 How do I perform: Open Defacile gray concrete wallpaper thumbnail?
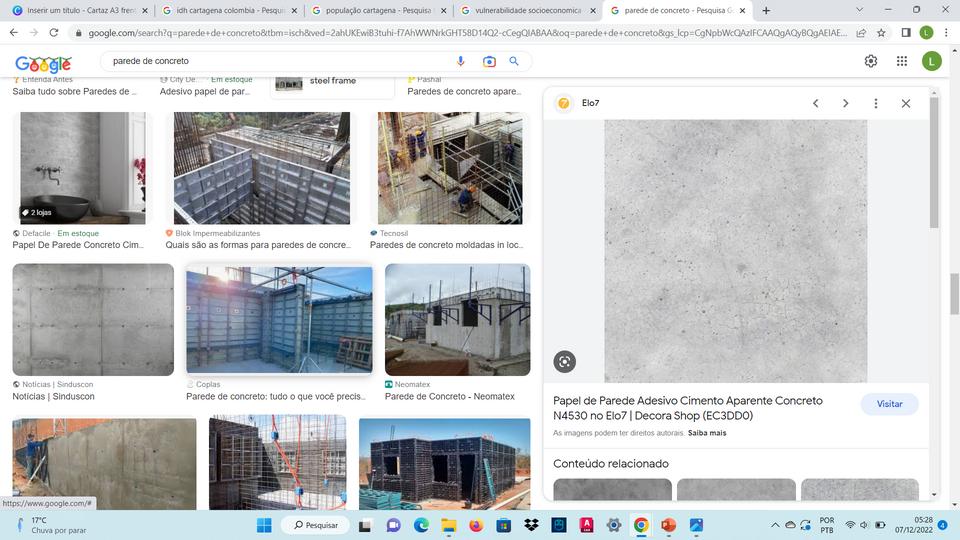pyautogui.click(x=83, y=168)
